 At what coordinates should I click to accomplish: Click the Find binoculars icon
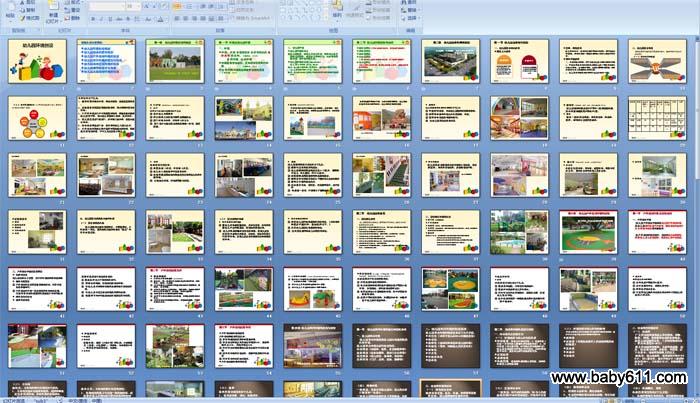(405, 3)
